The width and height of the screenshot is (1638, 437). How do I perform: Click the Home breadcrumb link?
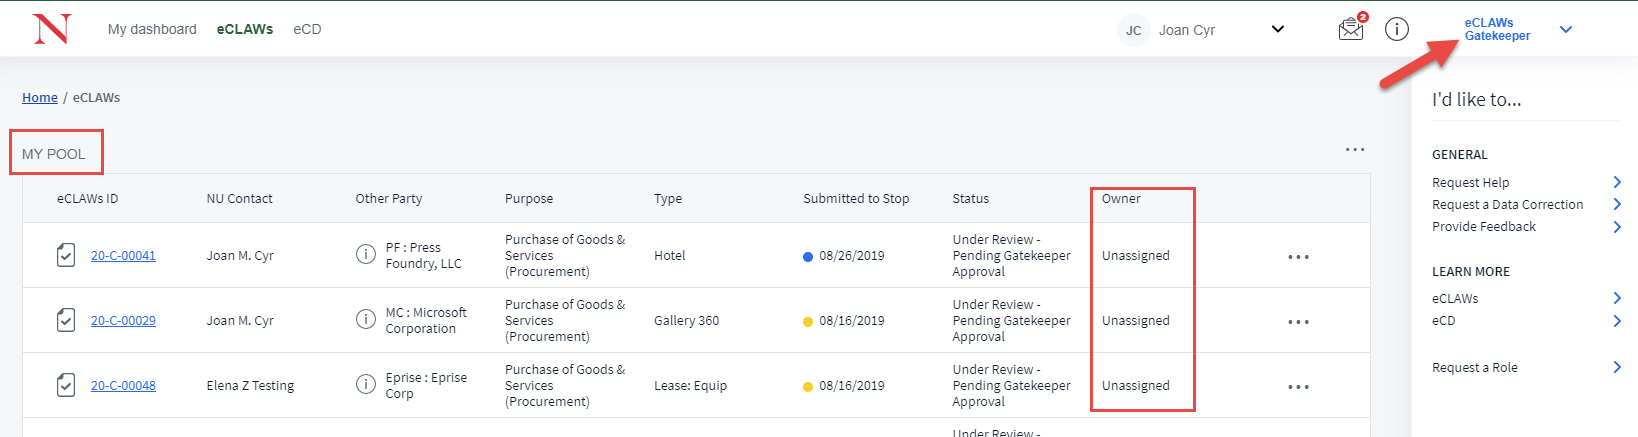[40, 97]
